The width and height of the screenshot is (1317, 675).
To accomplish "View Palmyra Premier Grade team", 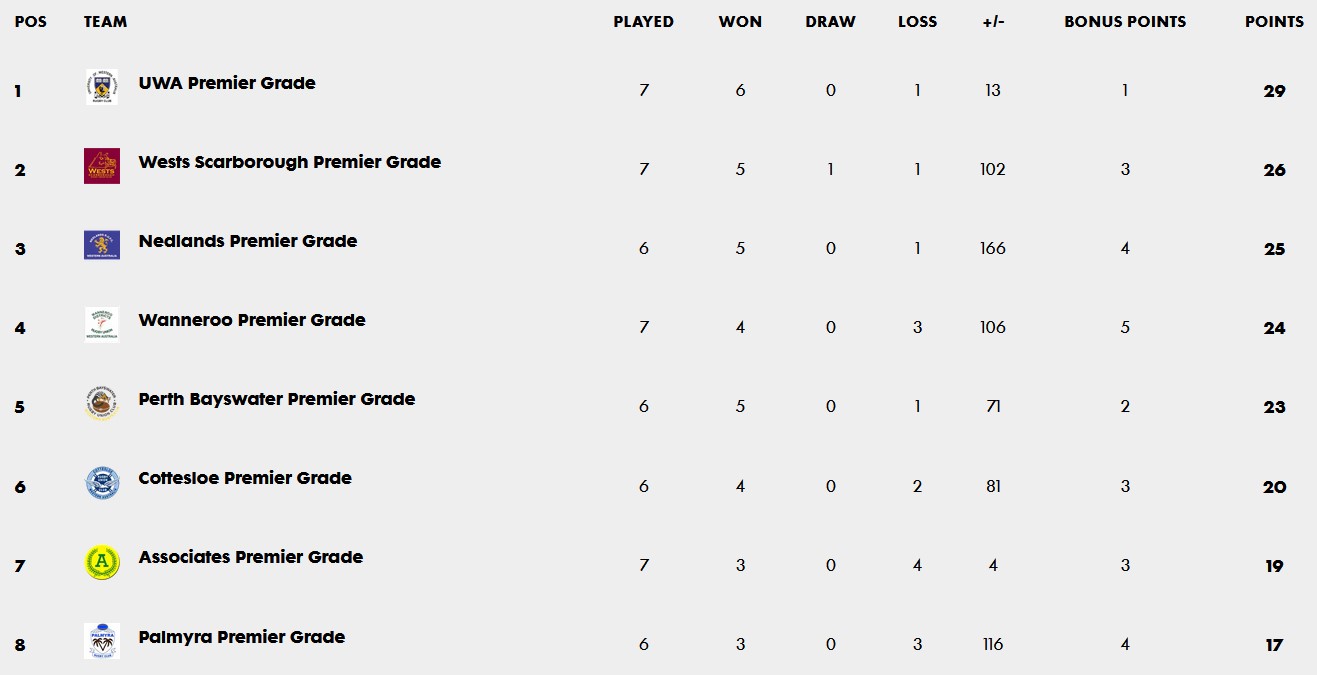I will pos(242,637).
